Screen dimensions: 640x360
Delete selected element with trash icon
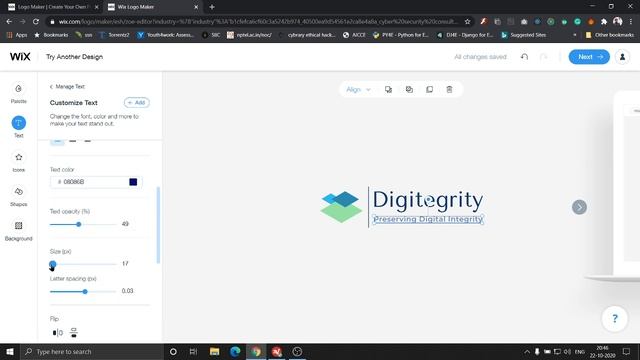pos(449,89)
